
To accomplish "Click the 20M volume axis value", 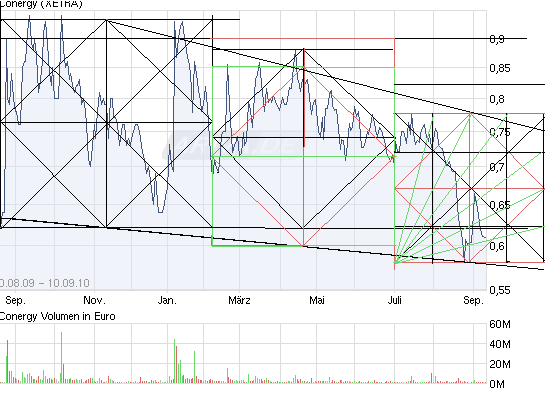I will (500, 364).
